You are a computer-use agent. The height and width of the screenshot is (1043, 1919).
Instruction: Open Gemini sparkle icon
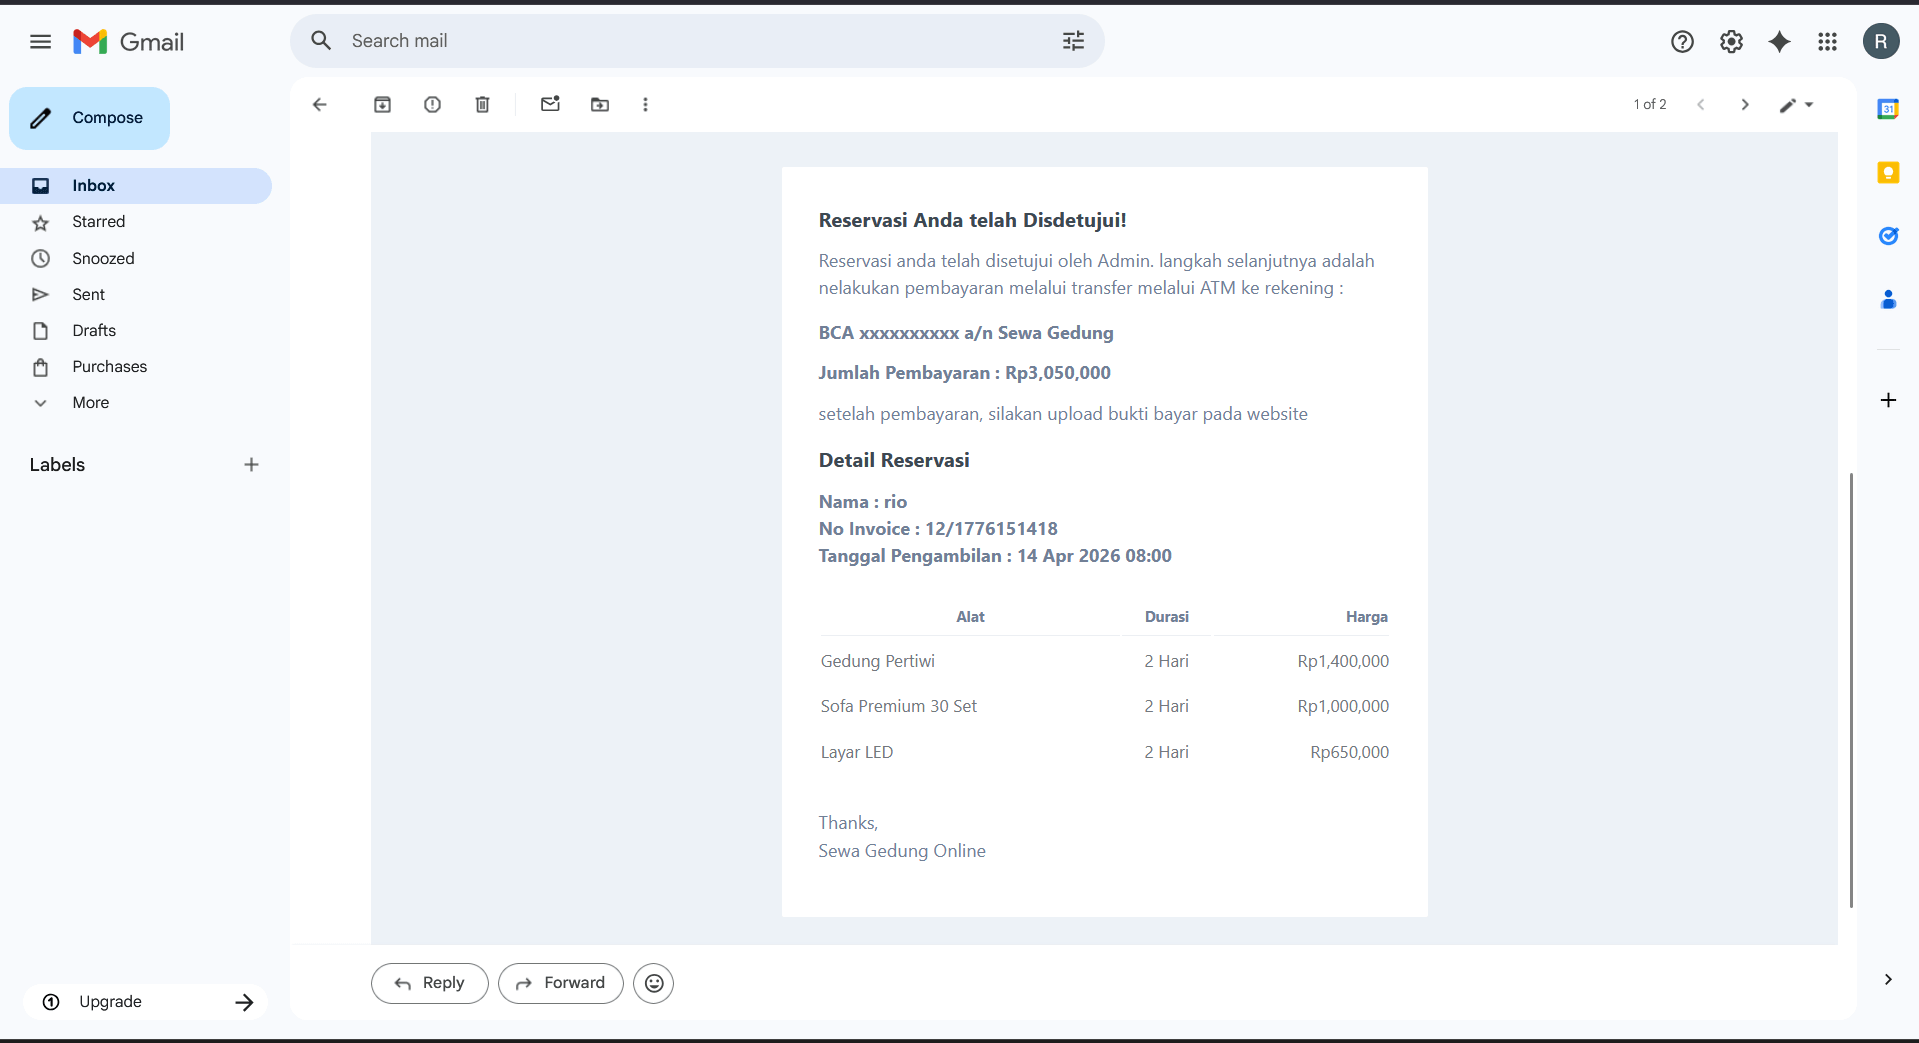click(x=1779, y=41)
